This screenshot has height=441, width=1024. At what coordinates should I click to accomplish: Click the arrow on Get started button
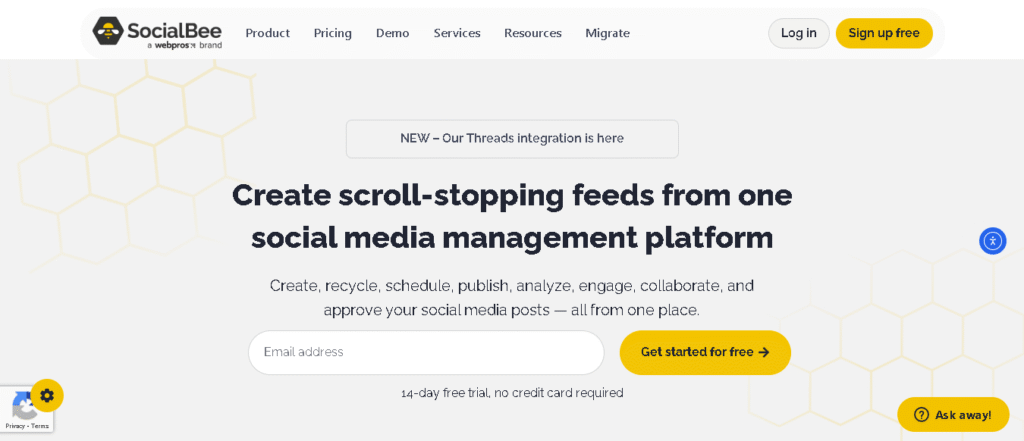tap(764, 352)
